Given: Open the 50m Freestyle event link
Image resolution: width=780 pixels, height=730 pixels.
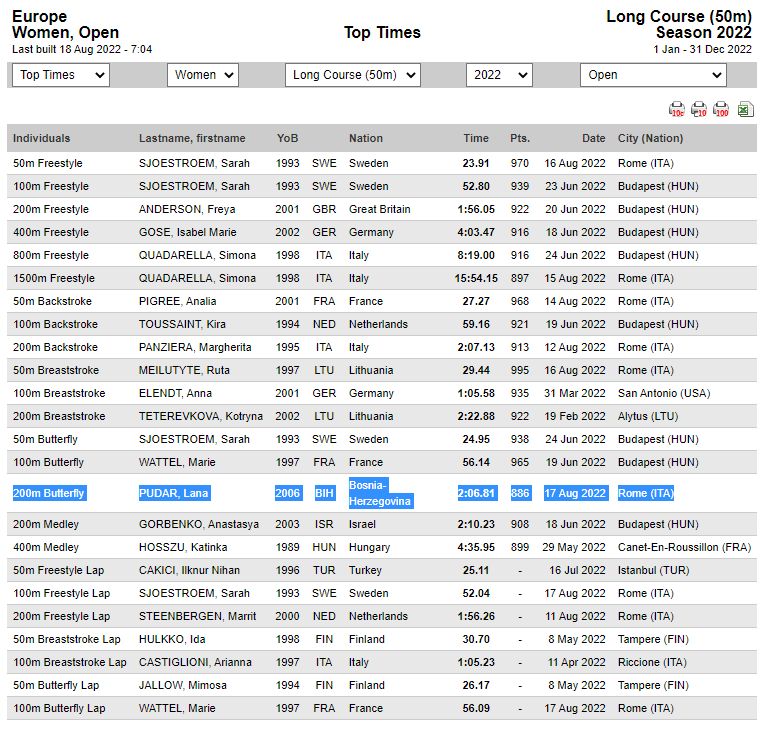Looking at the screenshot, I should point(47,163).
